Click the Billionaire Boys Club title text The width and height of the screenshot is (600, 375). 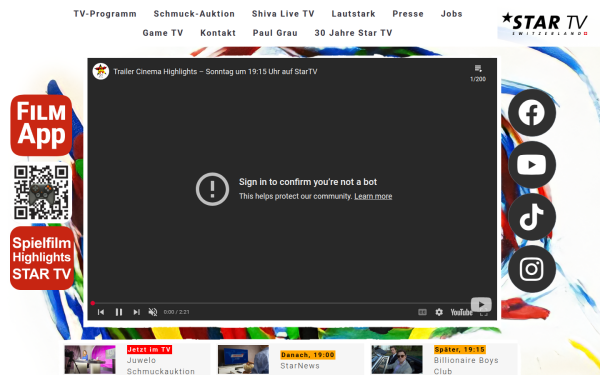coord(466,365)
